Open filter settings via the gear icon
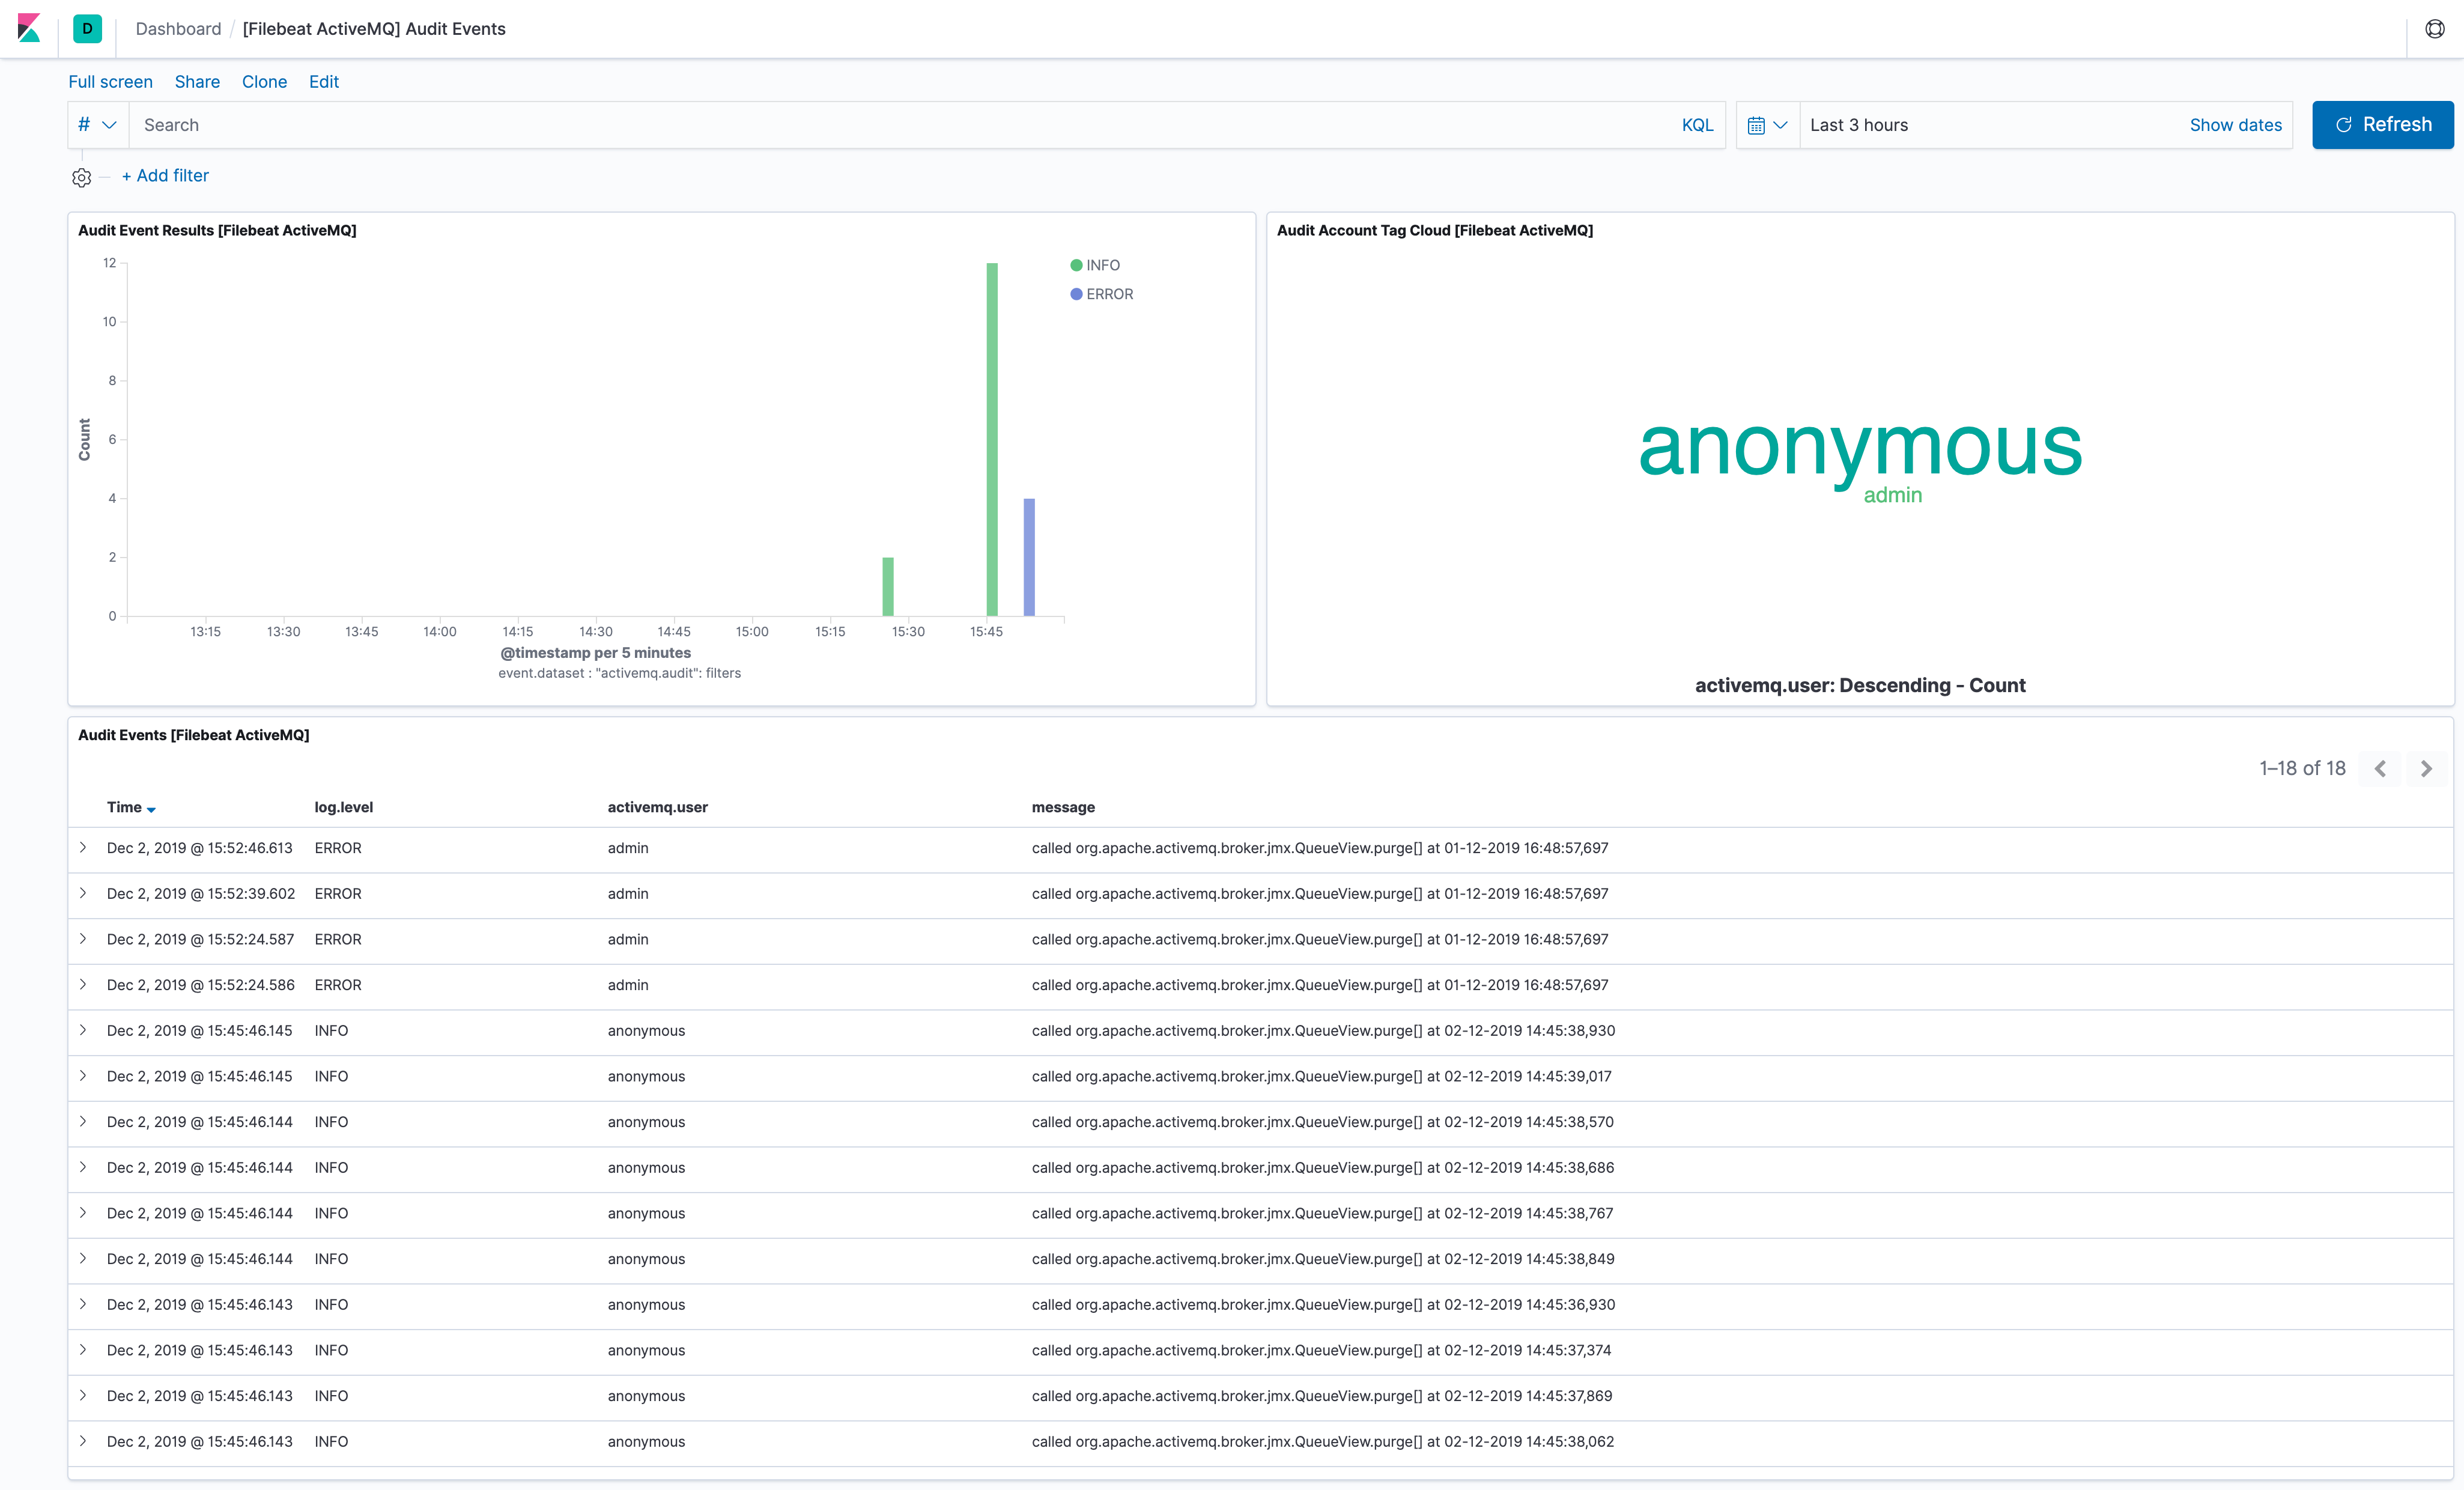The image size is (2464, 1490). pos(81,177)
